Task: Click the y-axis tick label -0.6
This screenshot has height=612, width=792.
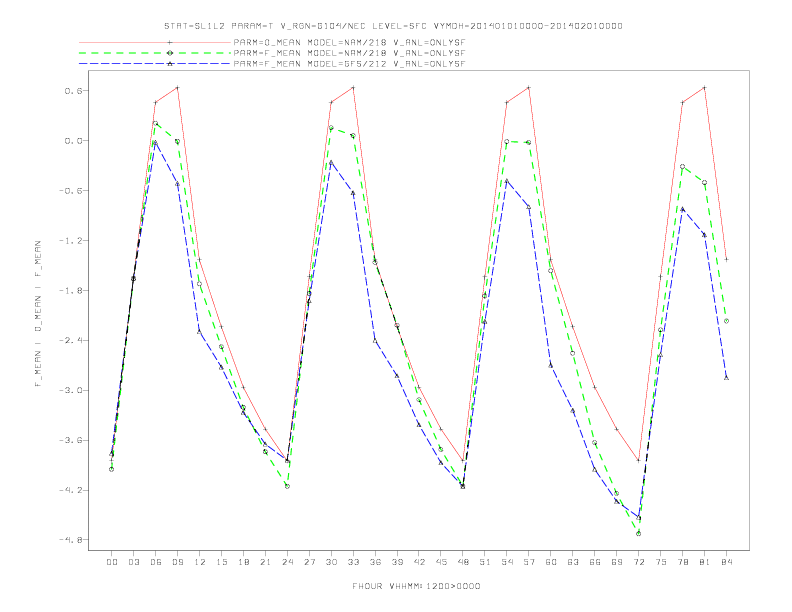Action: tap(70, 191)
